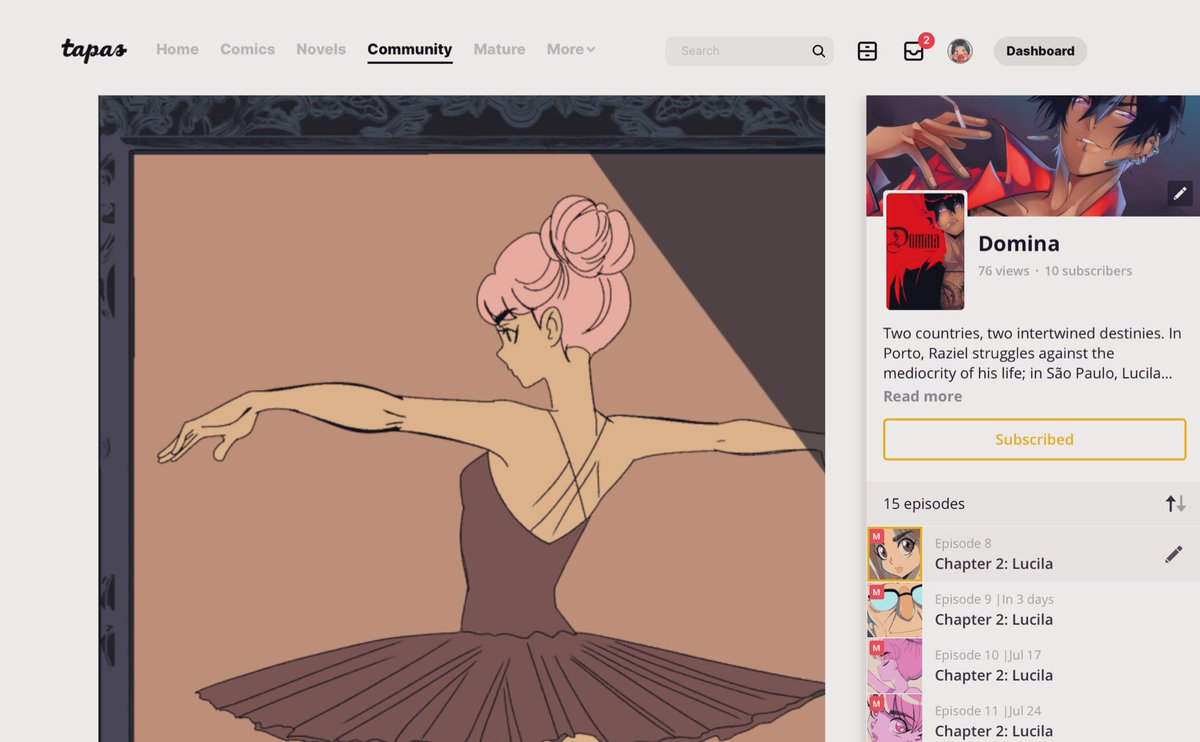Click inside the Search input field
This screenshot has width=1200, height=742.
pos(740,50)
